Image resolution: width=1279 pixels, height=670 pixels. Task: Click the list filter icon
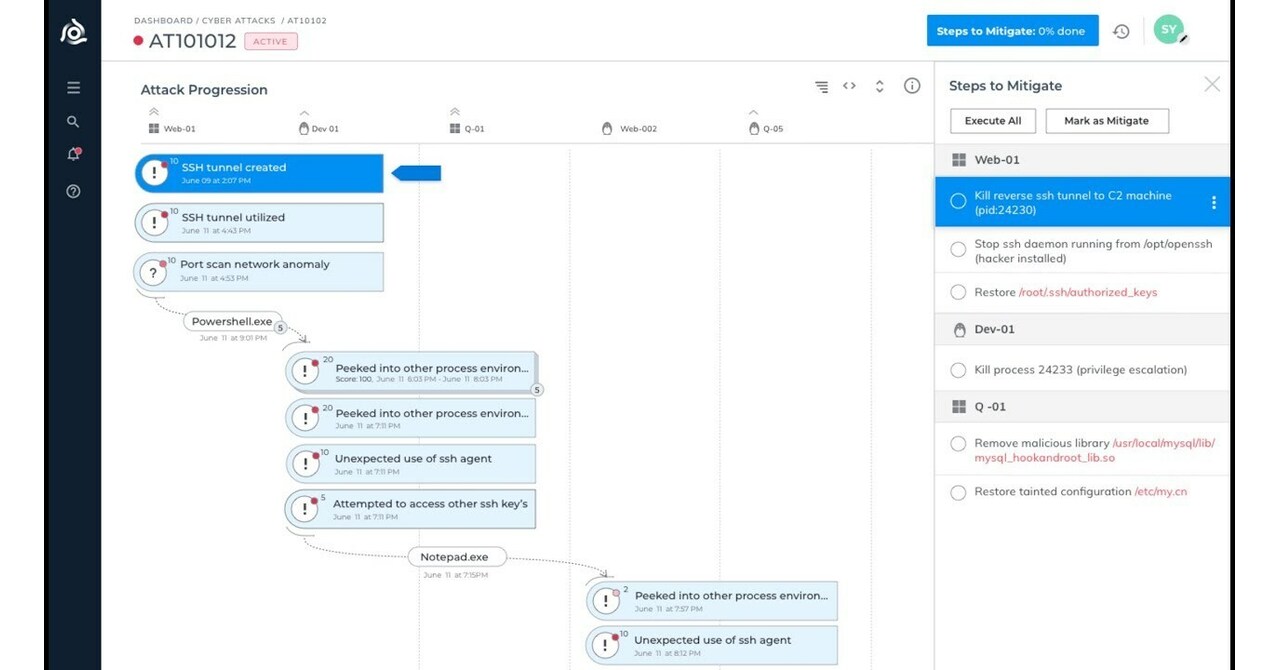821,87
